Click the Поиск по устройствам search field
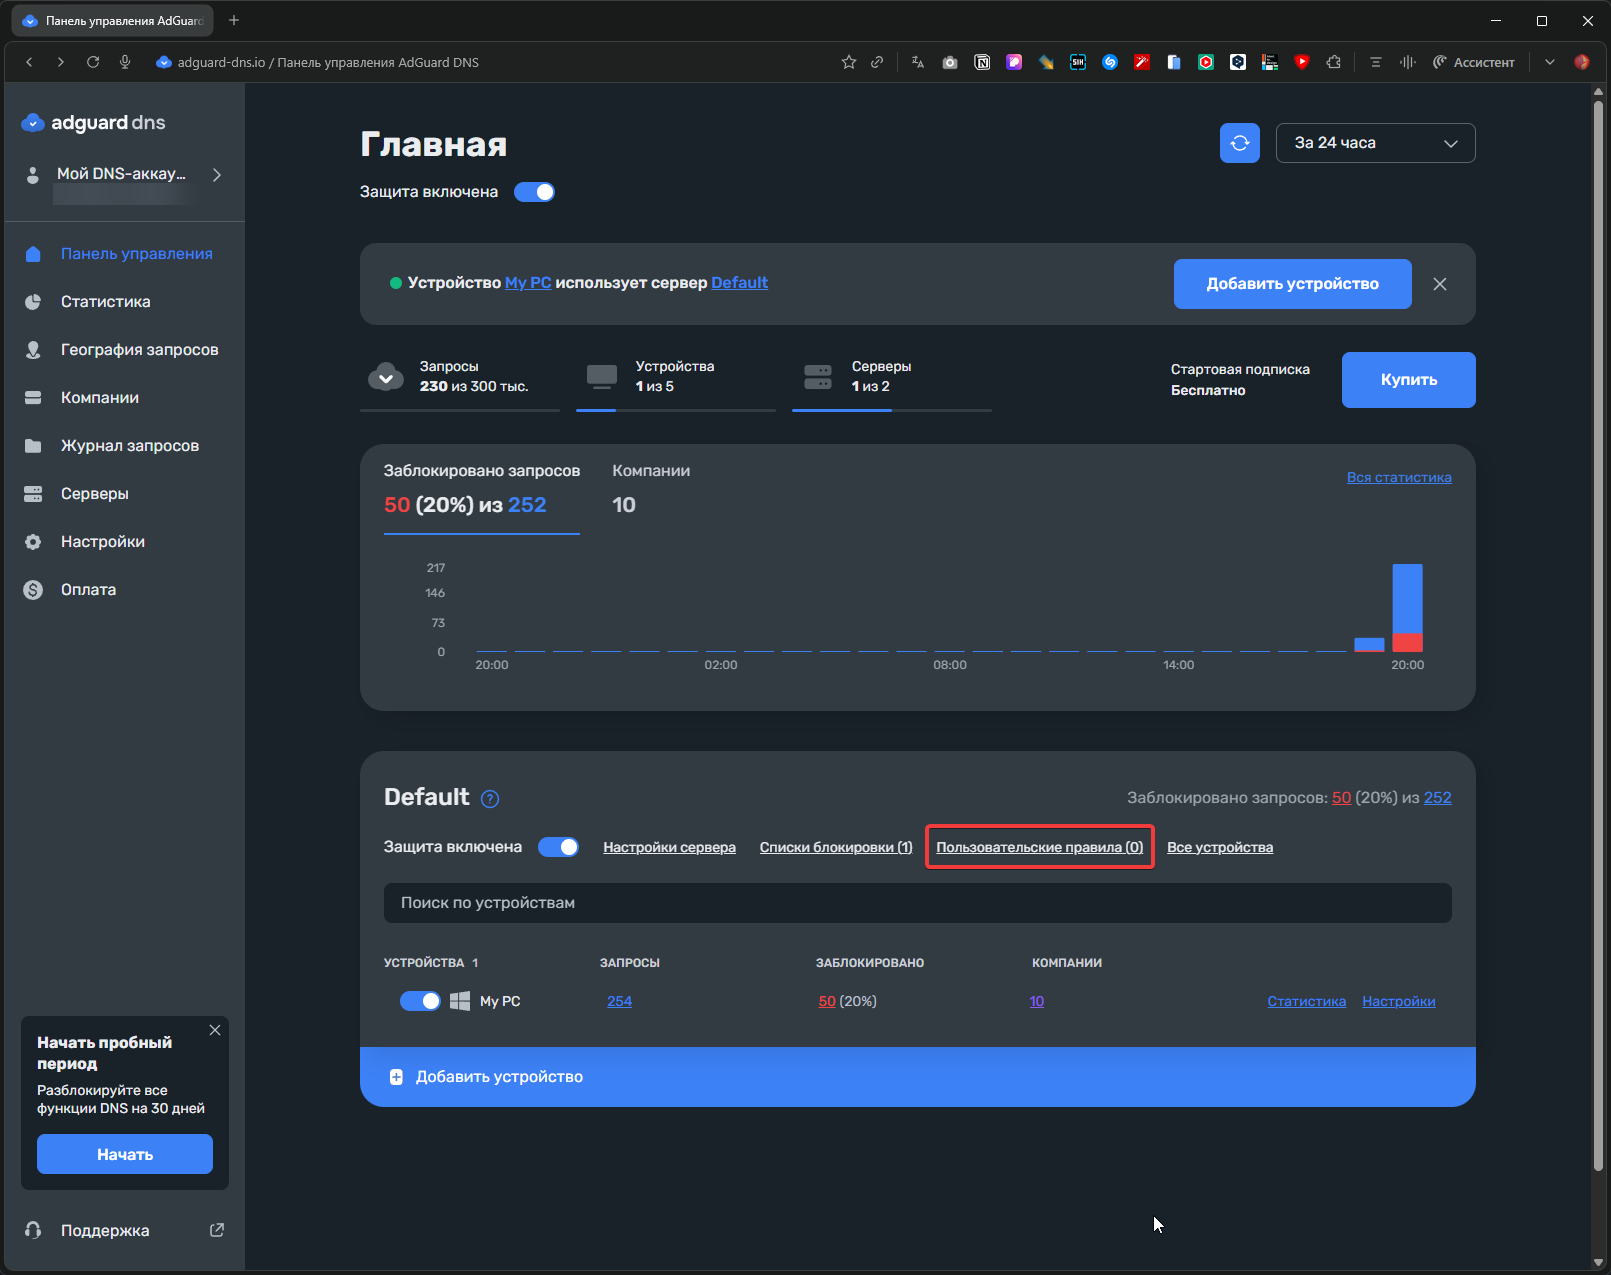 click(x=917, y=903)
